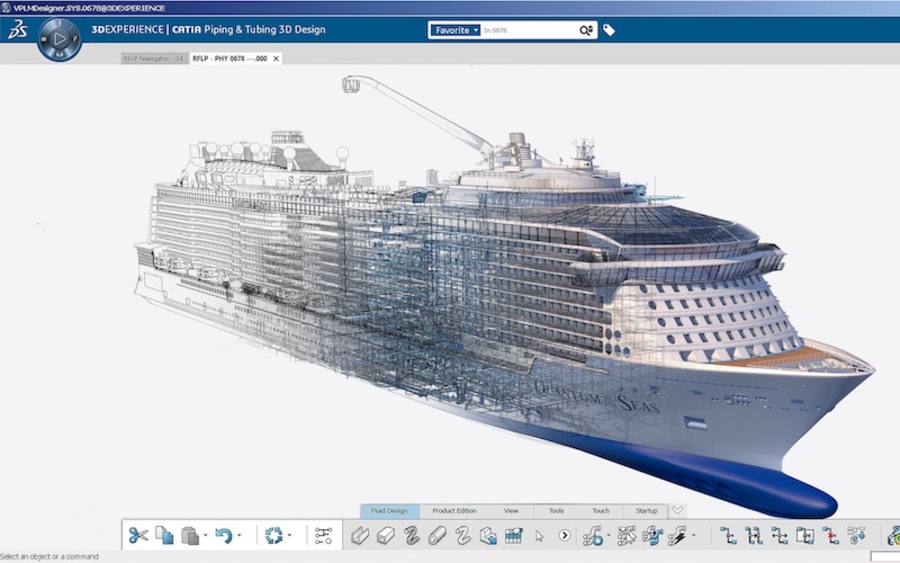This screenshot has height=563, width=900.
Task: Click the pipe route with blue arrow icon
Action: coord(653,536)
